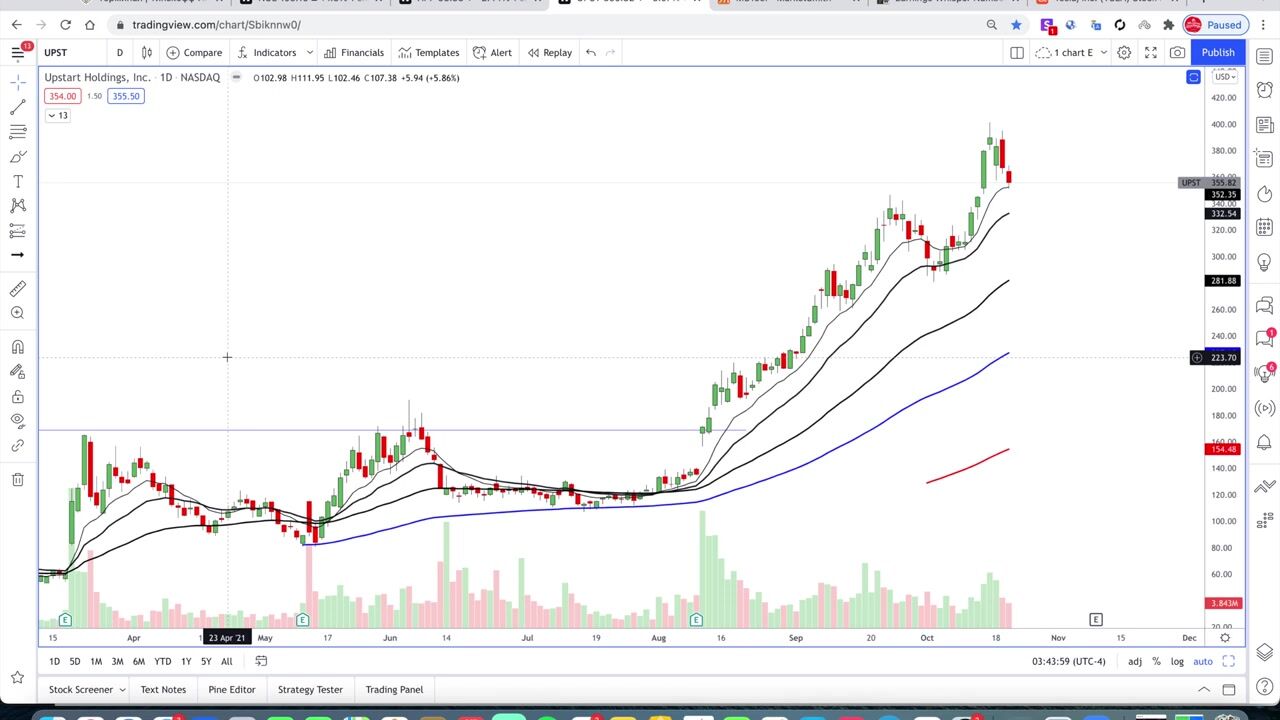Open the Ideas lightbulb panel
1280x720 pixels.
click(1264, 263)
